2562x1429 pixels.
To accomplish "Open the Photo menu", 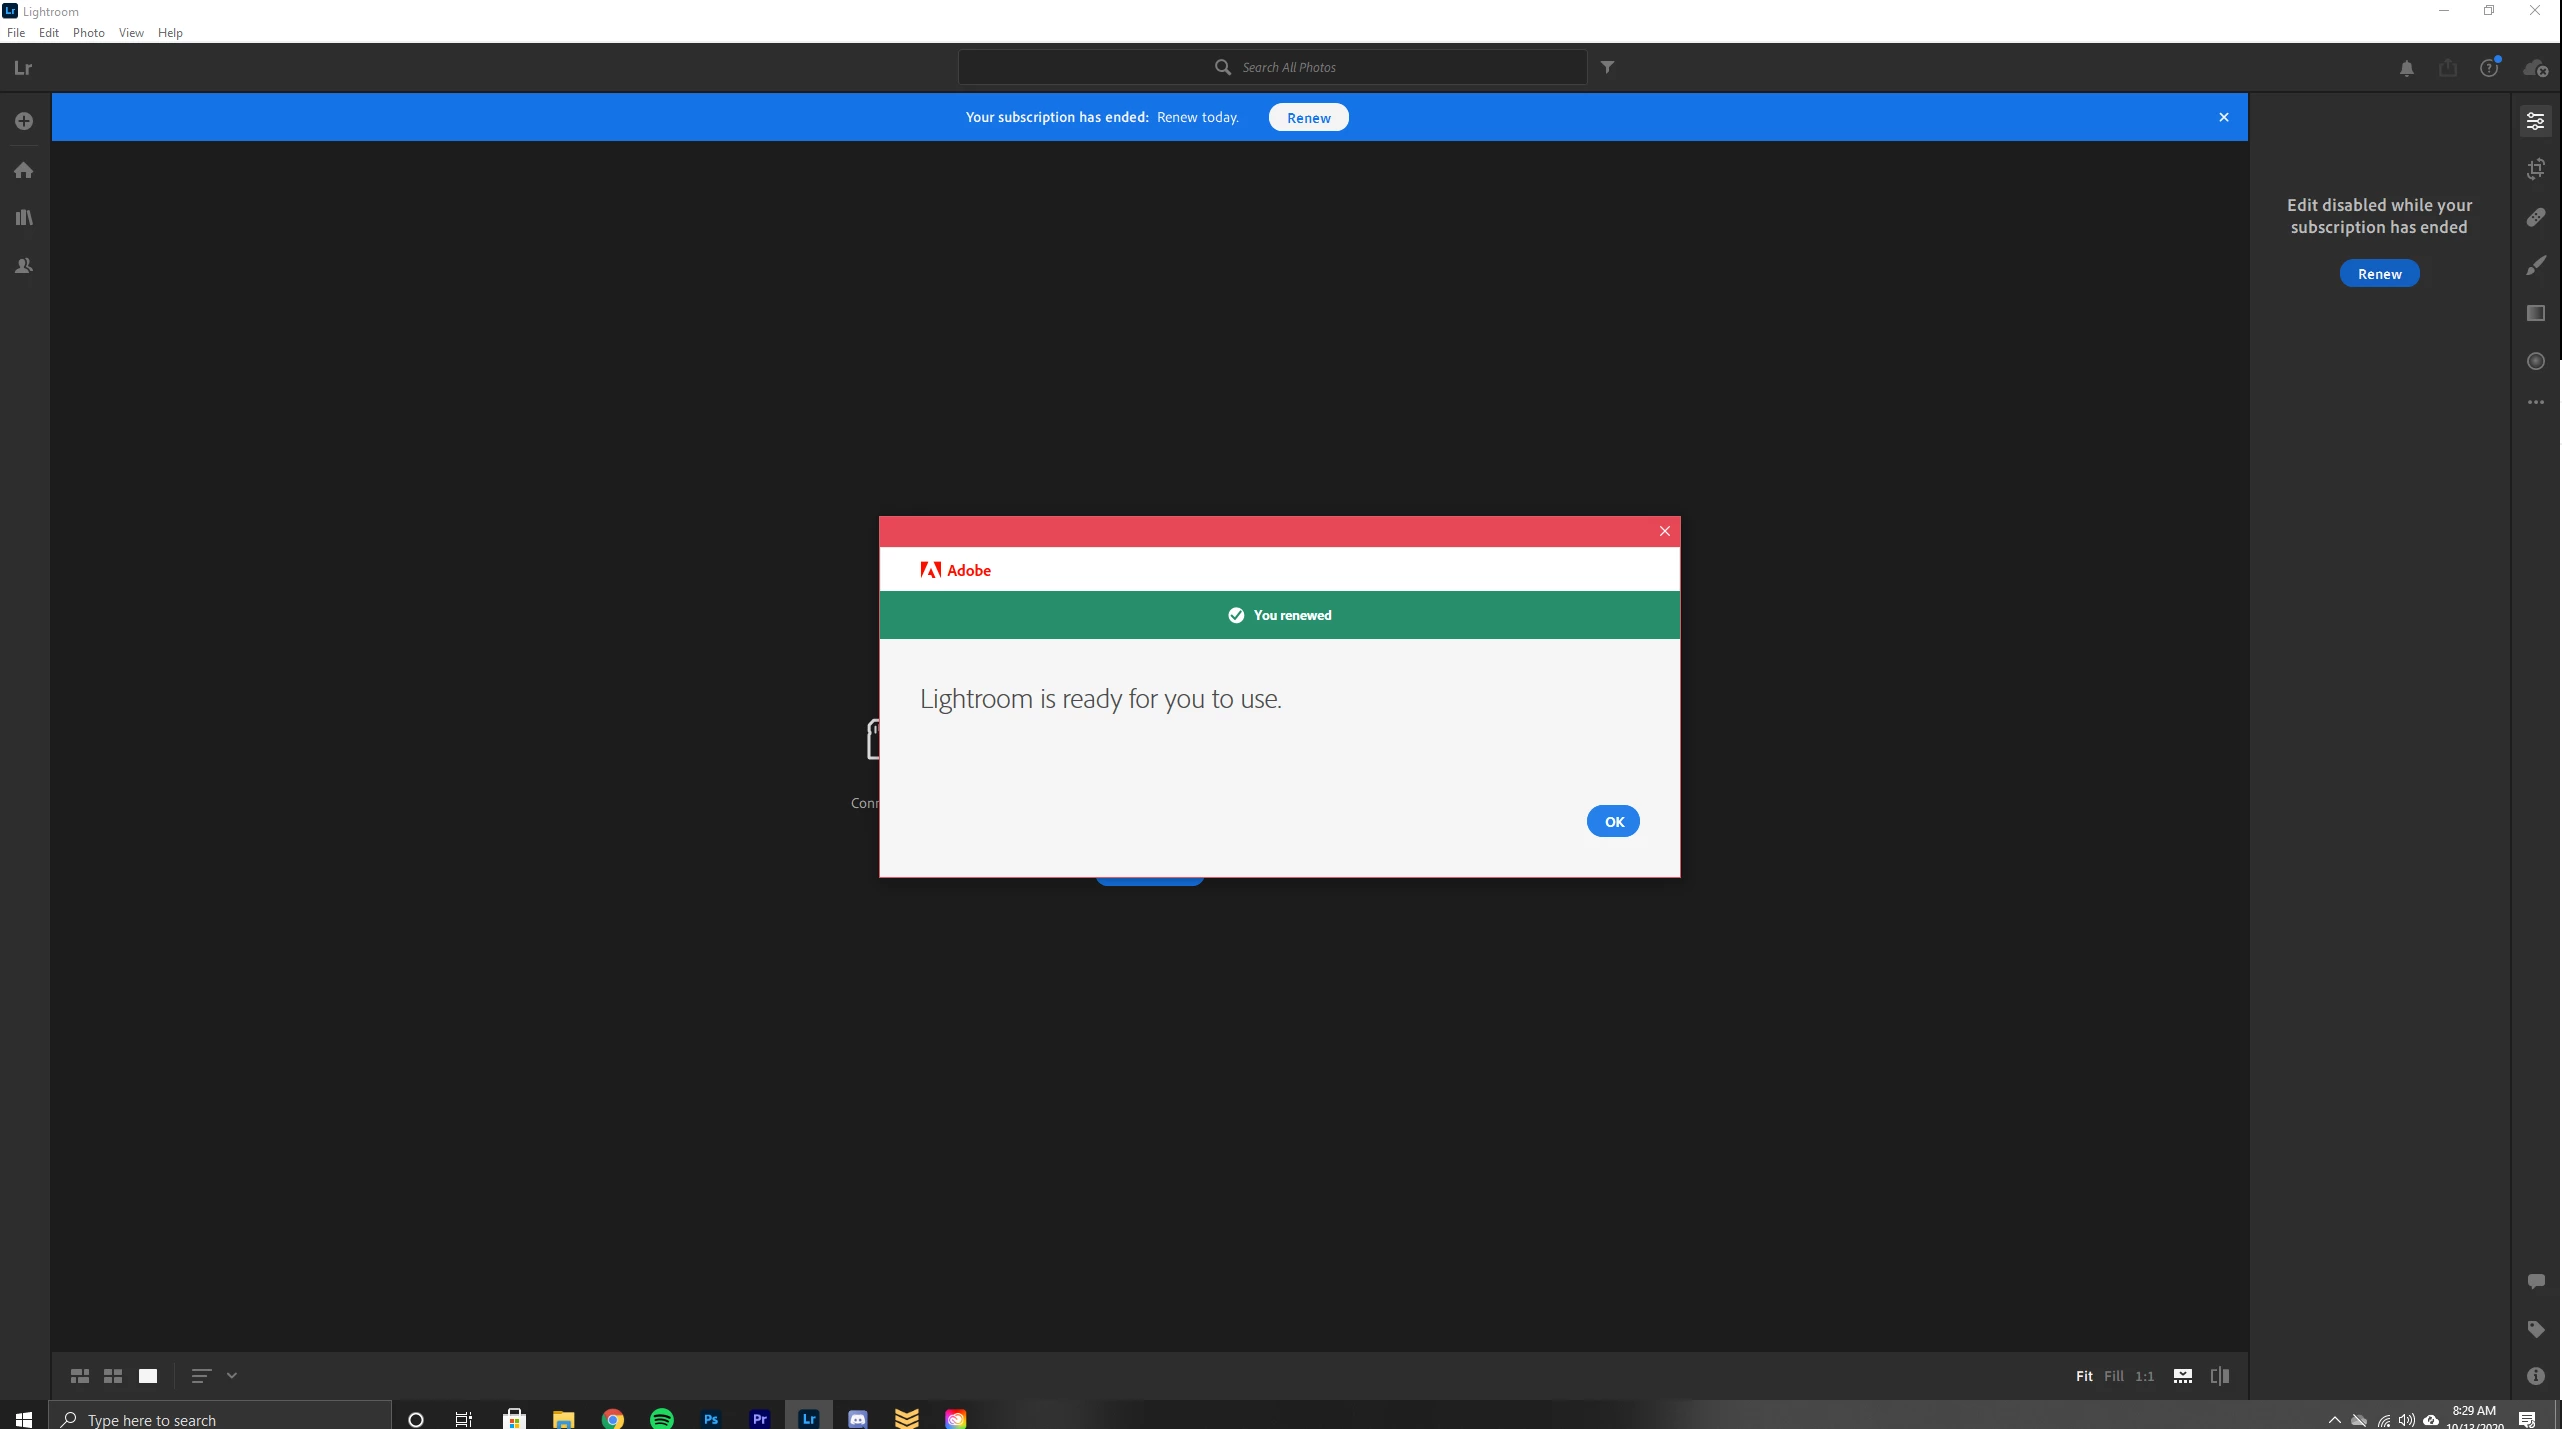I will tap(88, 33).
